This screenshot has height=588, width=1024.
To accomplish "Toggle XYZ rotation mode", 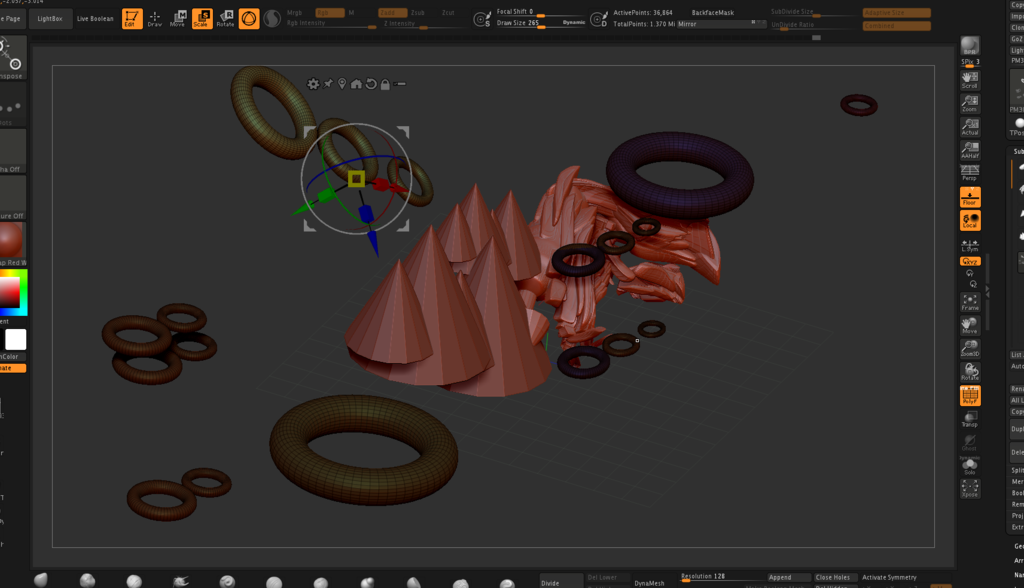I will 970,261.
